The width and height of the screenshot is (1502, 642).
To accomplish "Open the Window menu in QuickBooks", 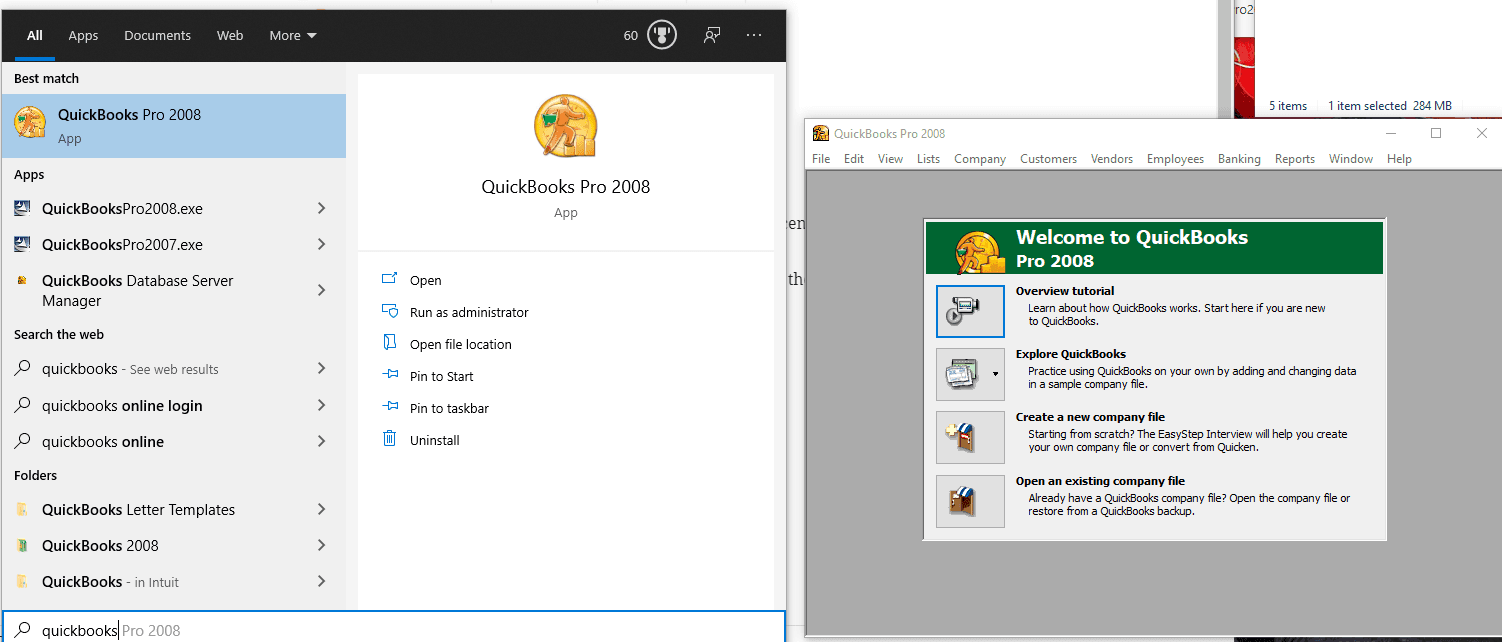I will (x=1351, y=159).
